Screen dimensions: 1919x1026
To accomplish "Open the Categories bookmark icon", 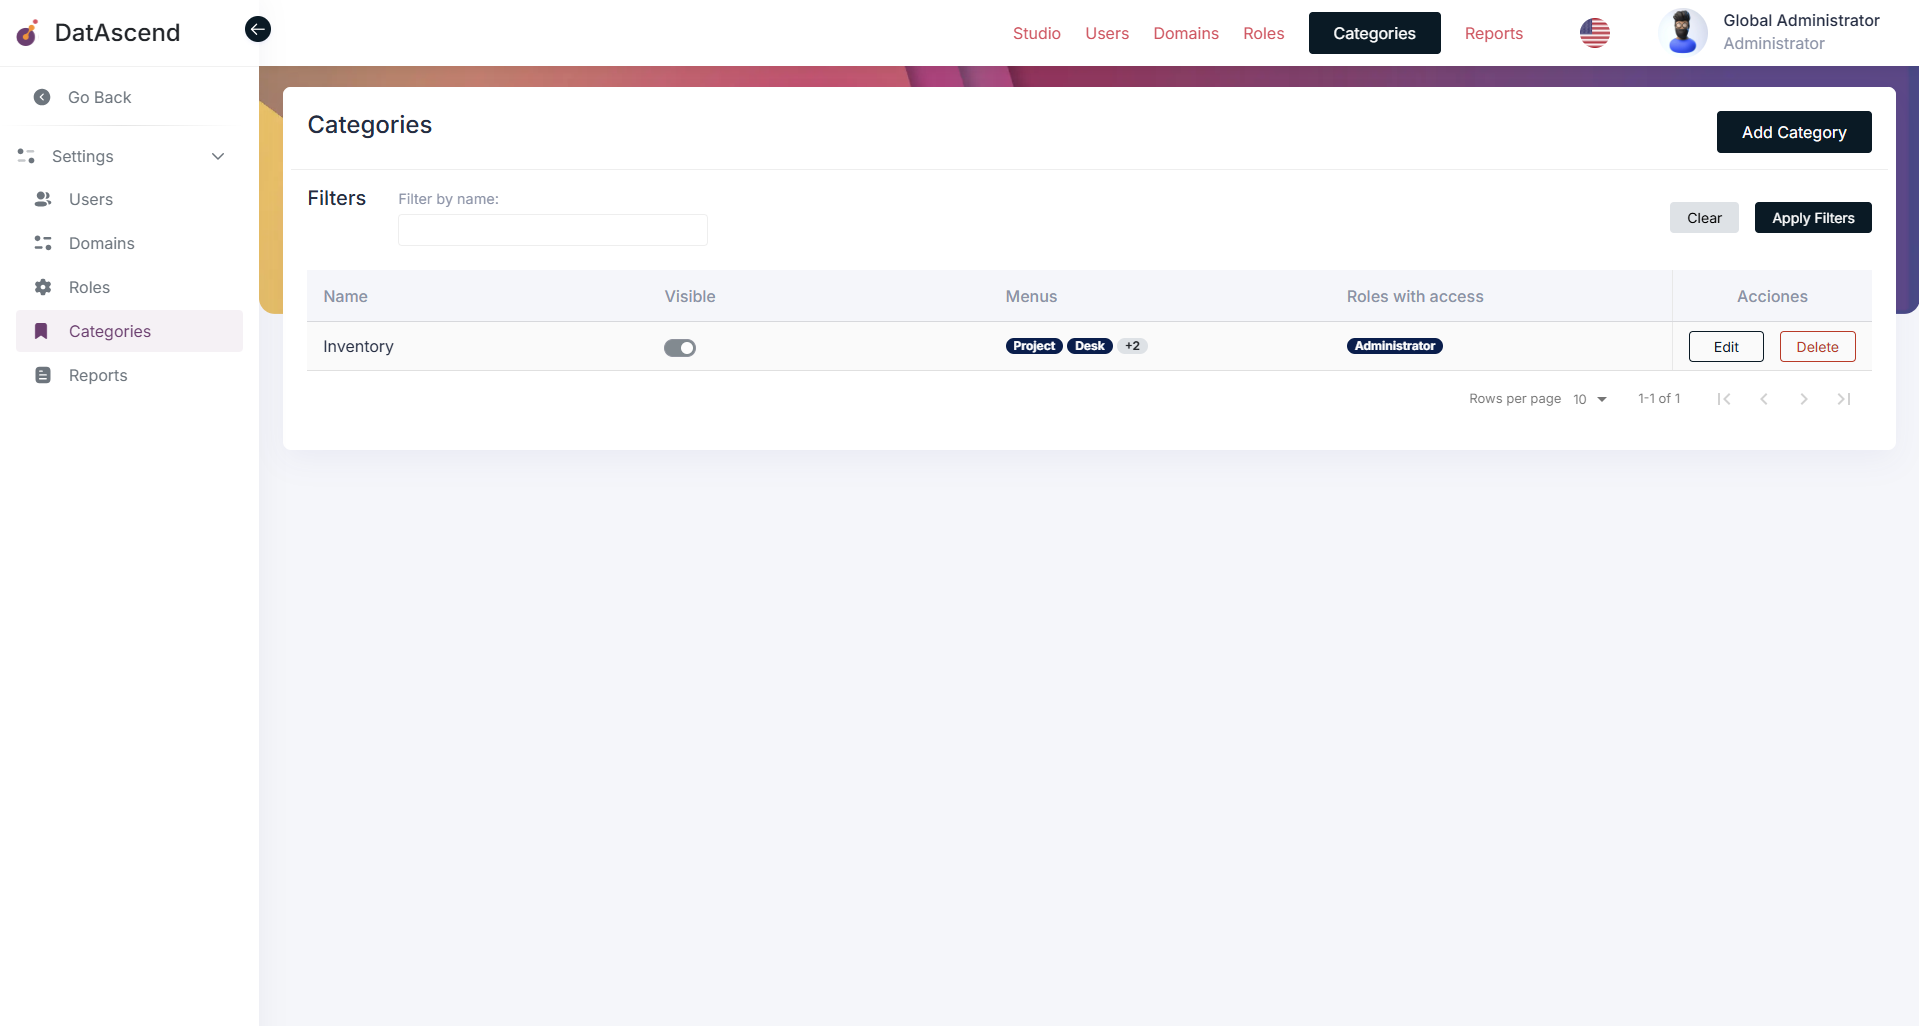I will click(x=41, y=331).
